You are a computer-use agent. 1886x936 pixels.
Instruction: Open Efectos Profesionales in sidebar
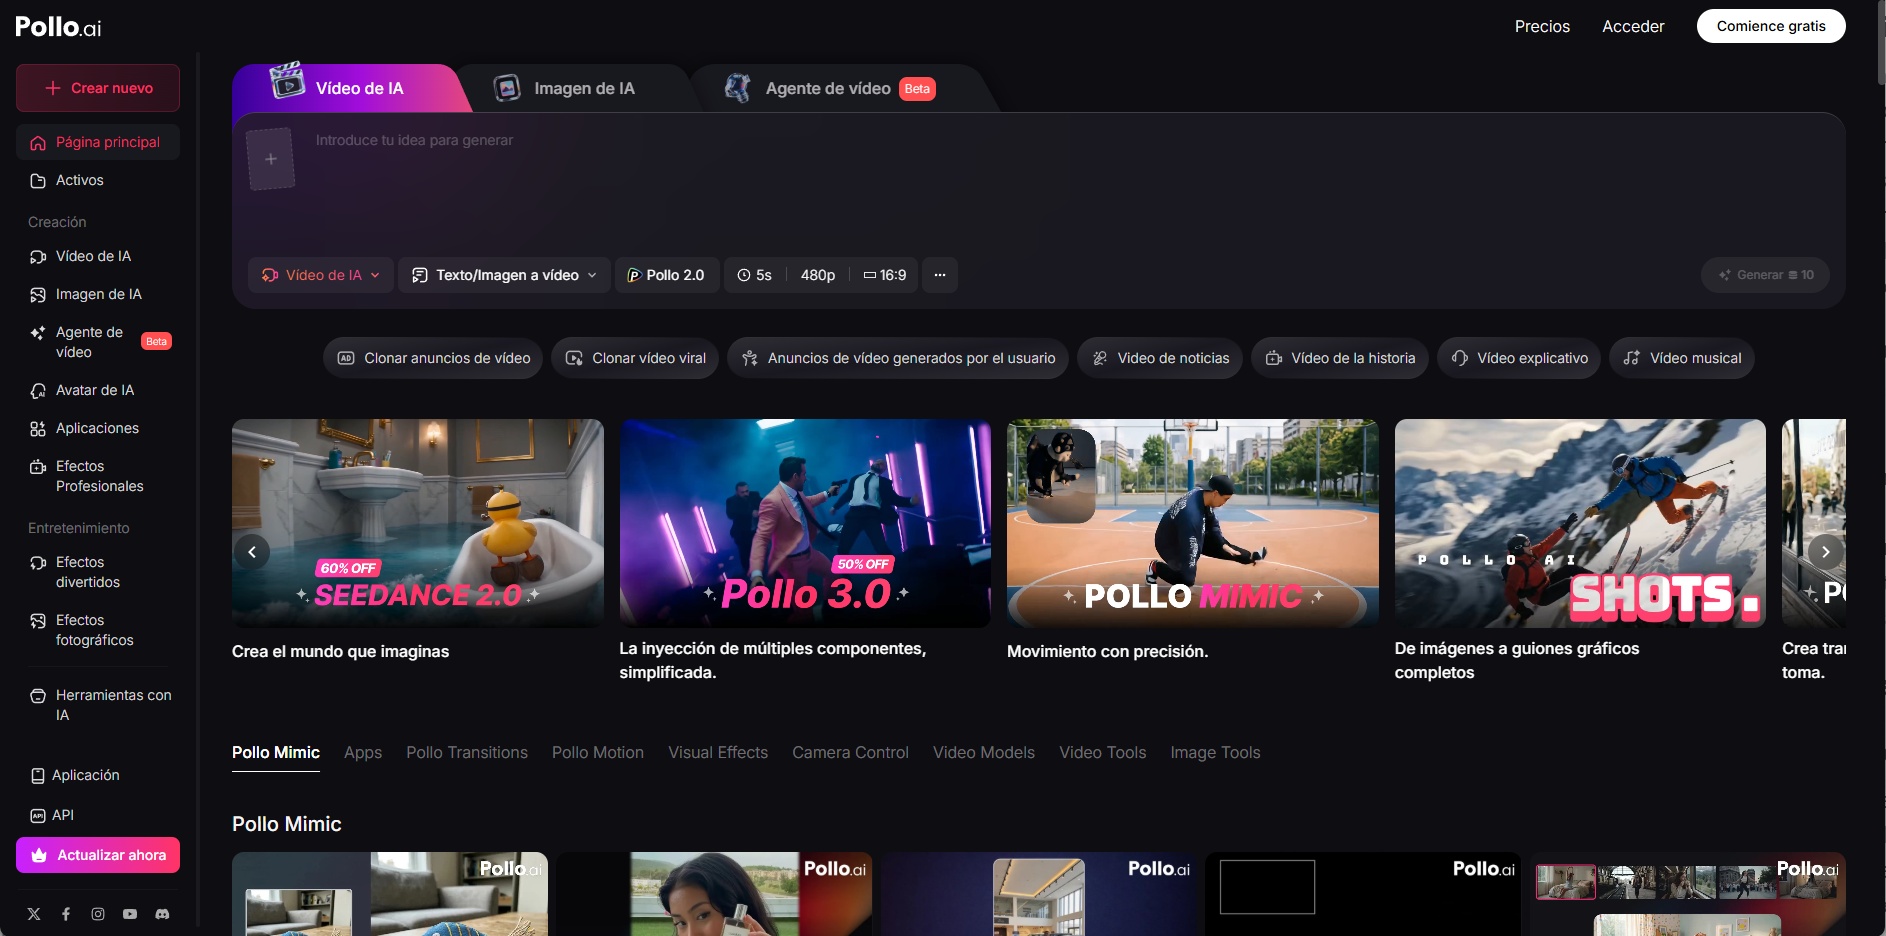[98, 476]
